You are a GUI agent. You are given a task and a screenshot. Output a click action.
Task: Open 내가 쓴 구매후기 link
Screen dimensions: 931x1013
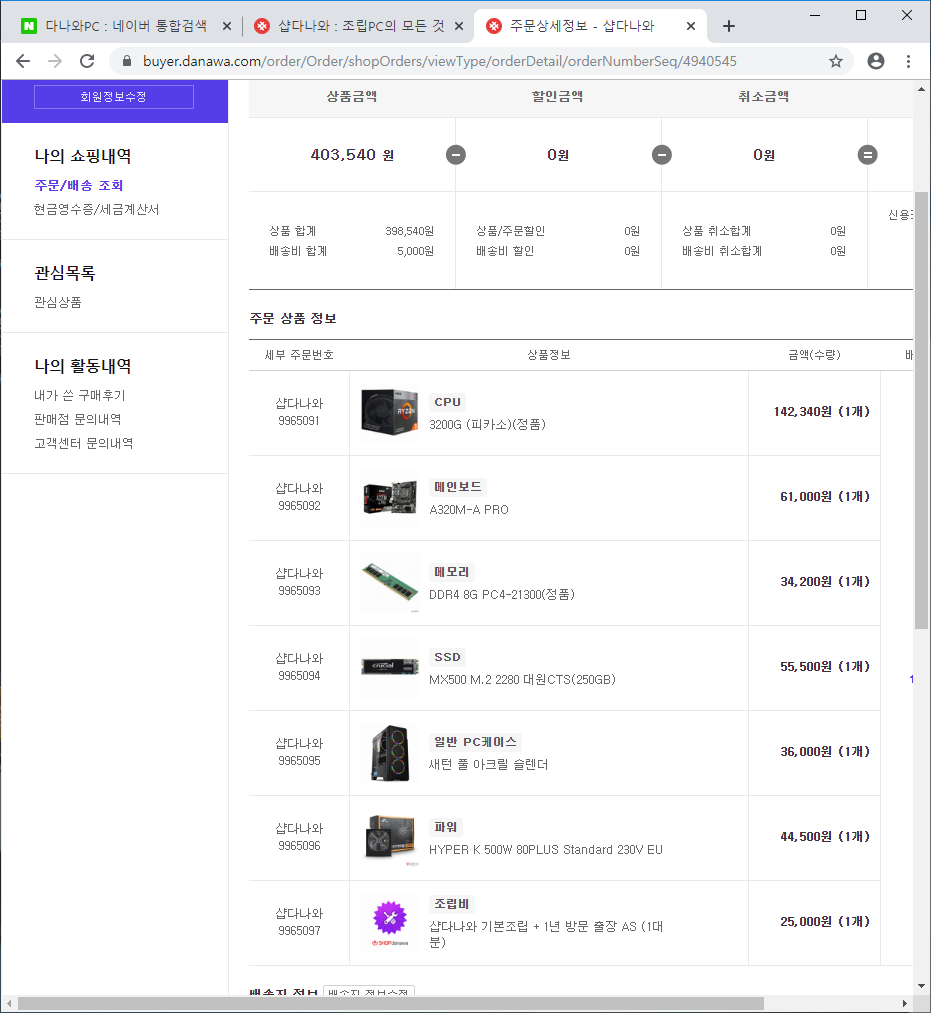coord(80,395)
